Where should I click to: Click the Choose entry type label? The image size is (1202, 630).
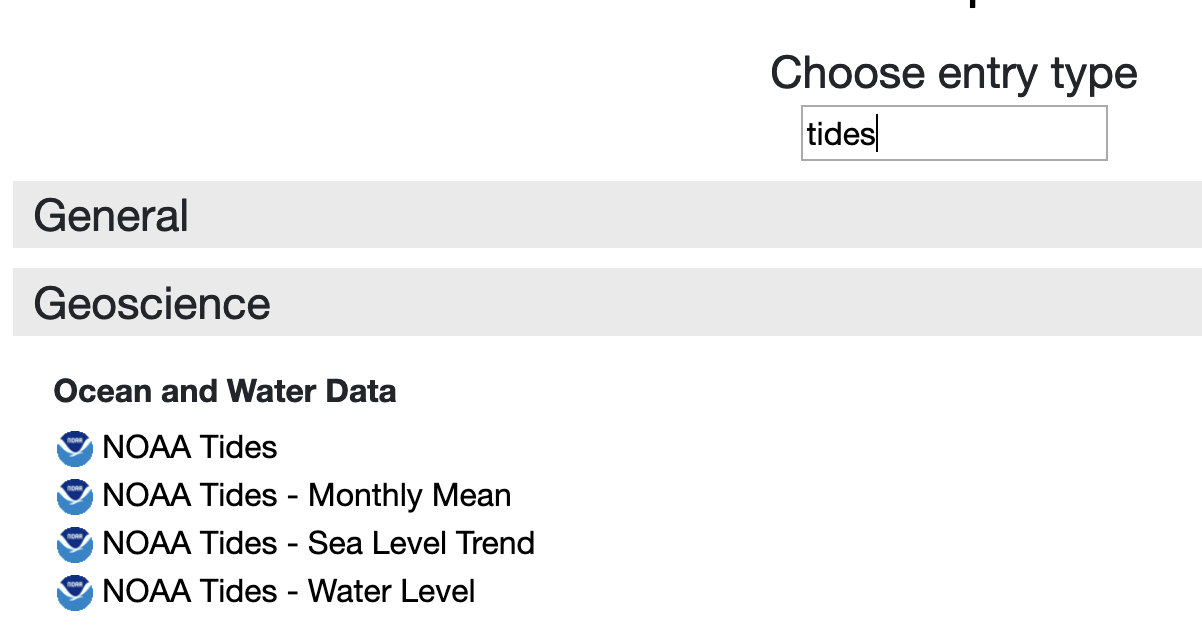point(954,73)
